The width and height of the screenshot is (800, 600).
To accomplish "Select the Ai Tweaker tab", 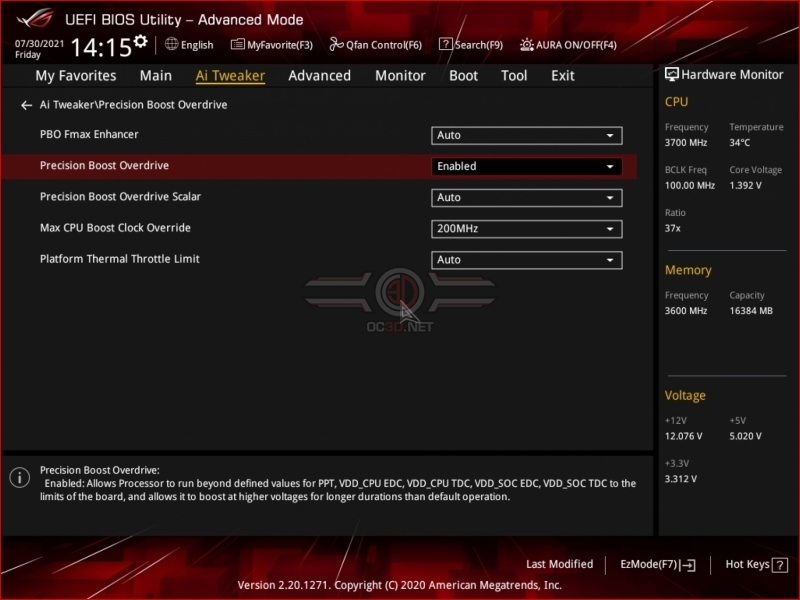I will click(230, 76).
